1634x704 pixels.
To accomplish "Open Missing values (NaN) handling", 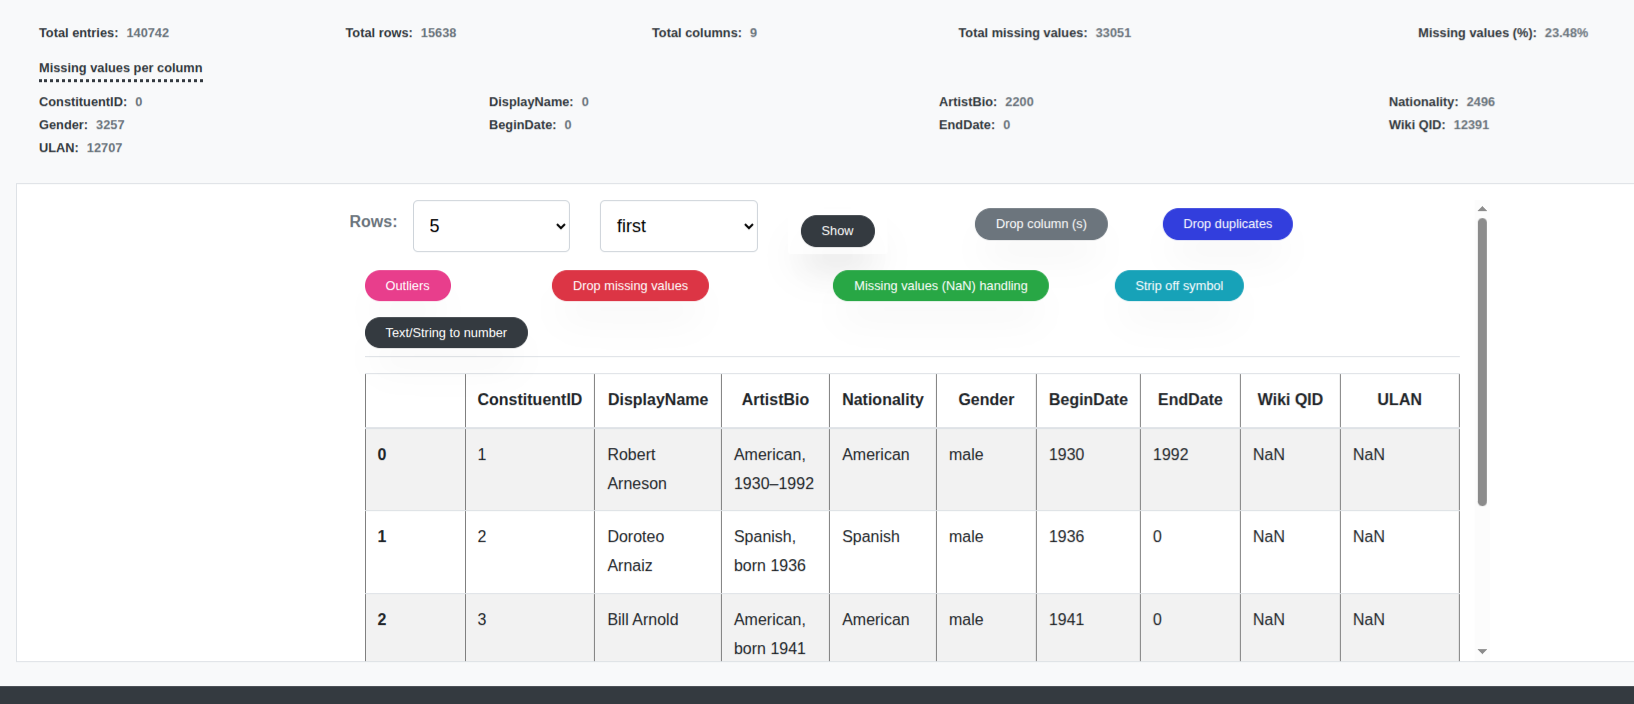I will [940, 286].
